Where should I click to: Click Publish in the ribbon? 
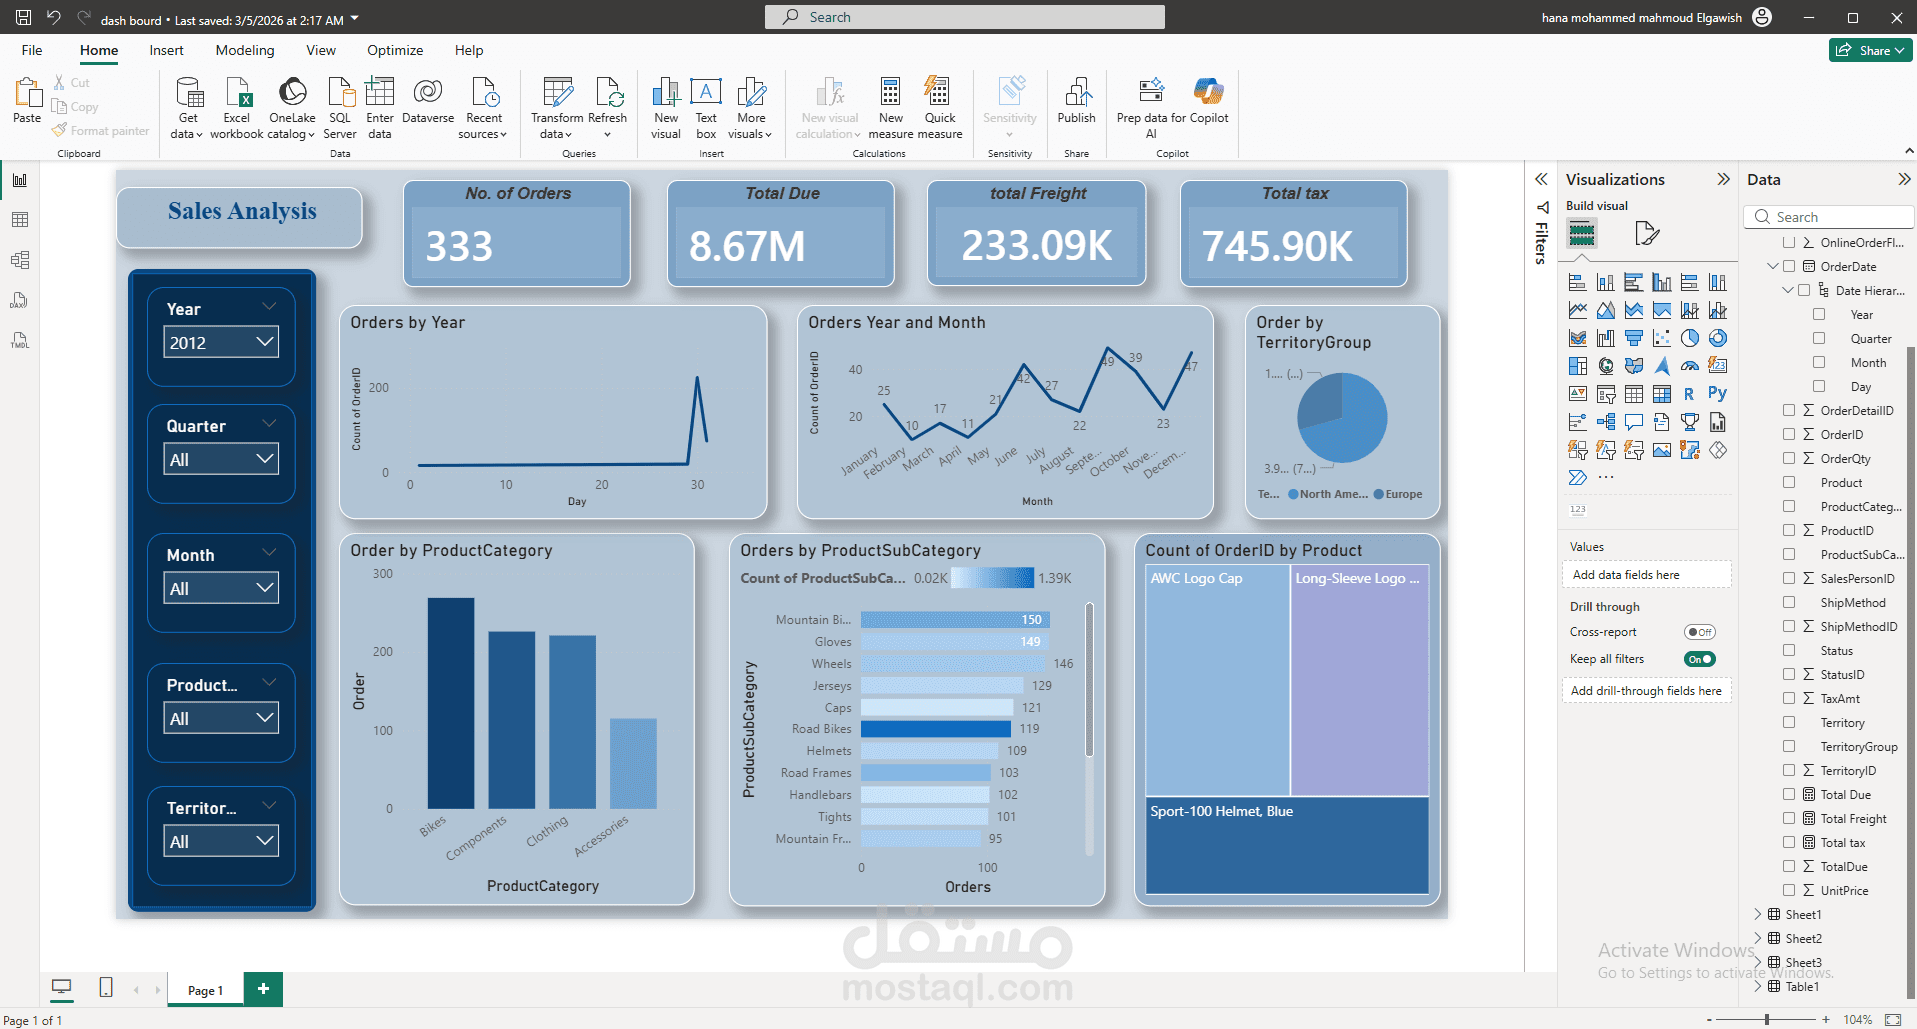pos(1077,101)
